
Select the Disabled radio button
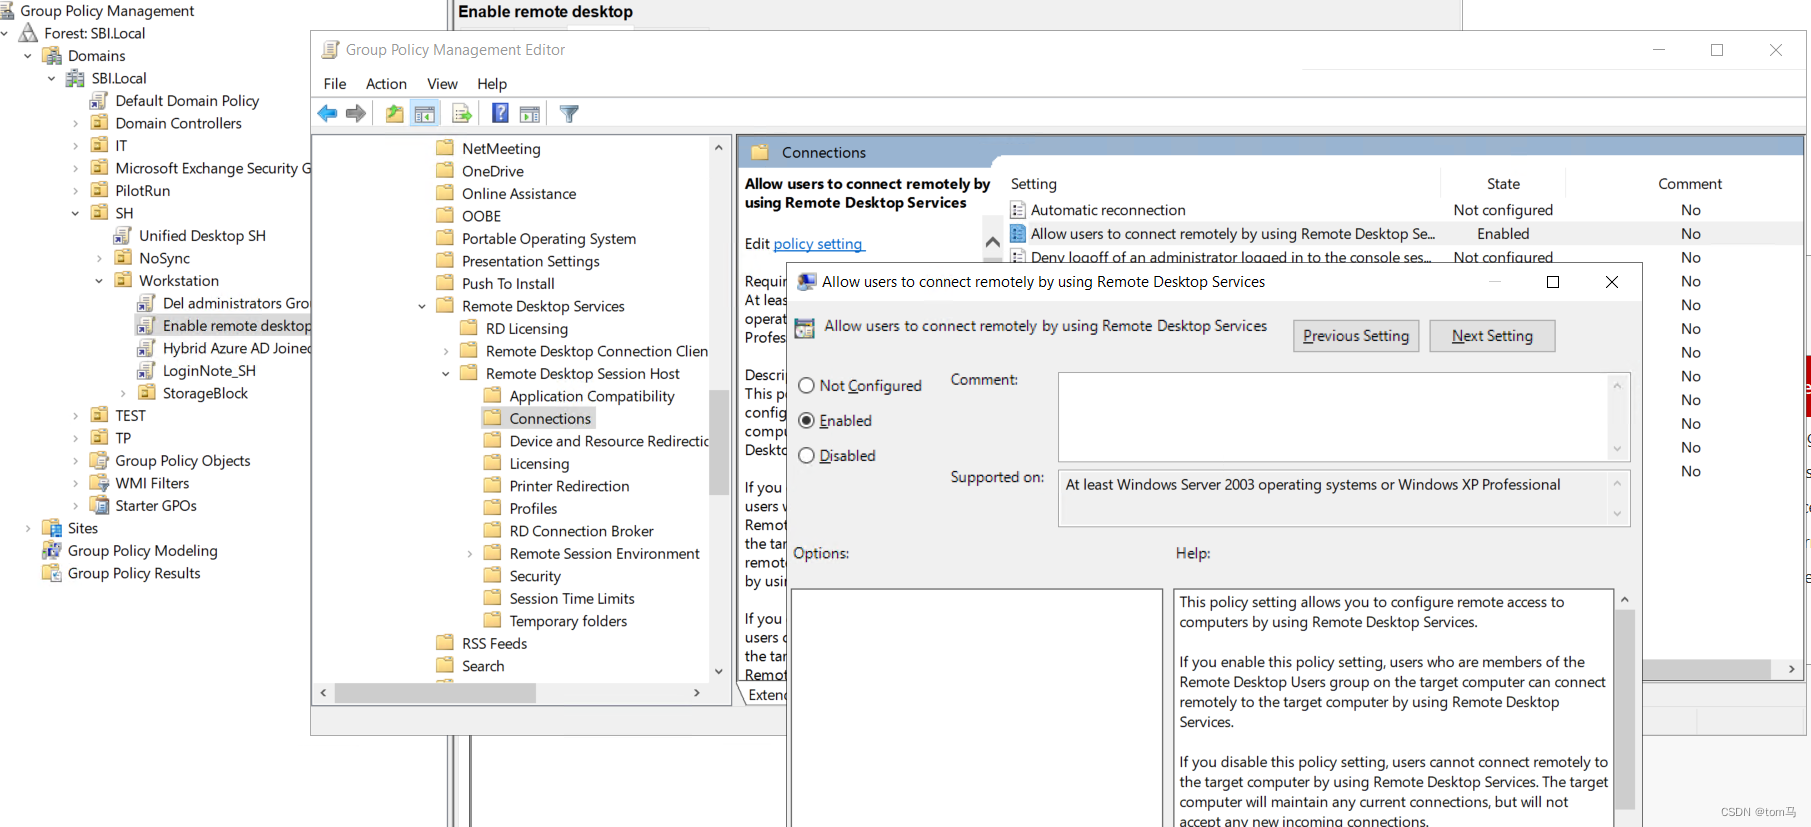[806, 456]
